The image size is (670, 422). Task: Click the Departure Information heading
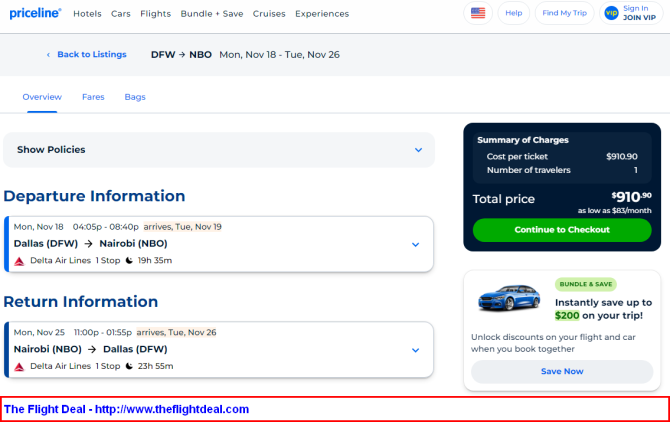(94, 196)
